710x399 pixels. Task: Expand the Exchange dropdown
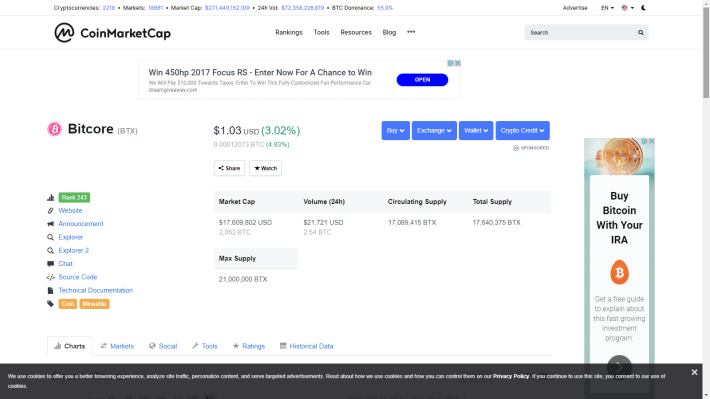pos(434,130)
